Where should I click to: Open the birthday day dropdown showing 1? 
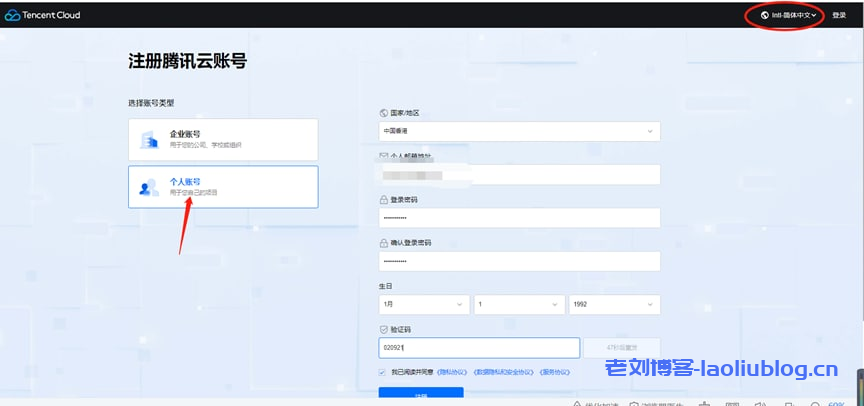coord(519,305)
